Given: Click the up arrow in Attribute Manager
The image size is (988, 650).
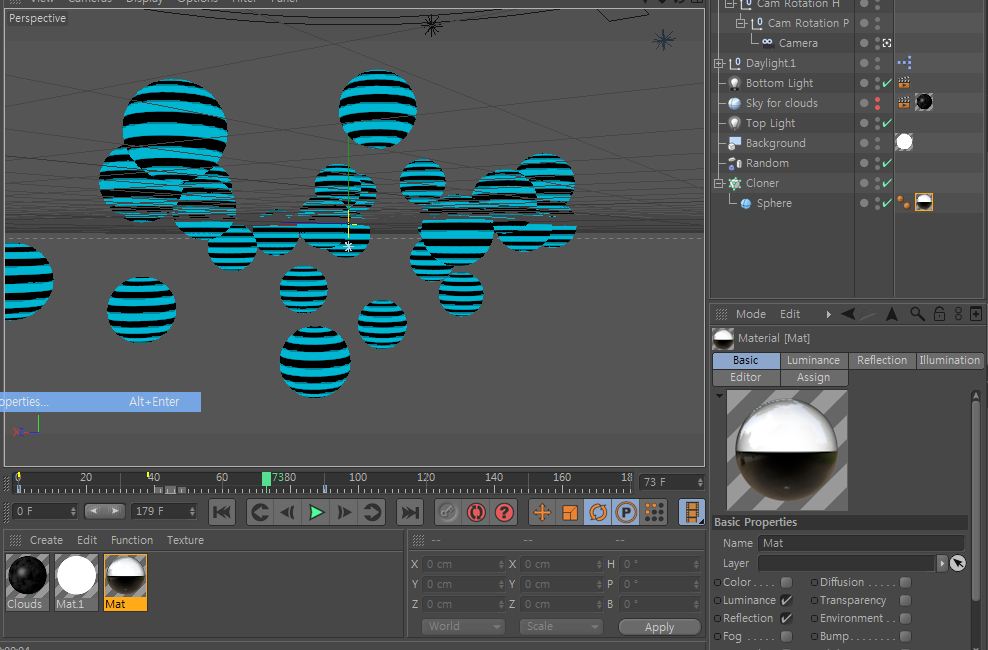Looking at the screenshot, I should point(892,314).
